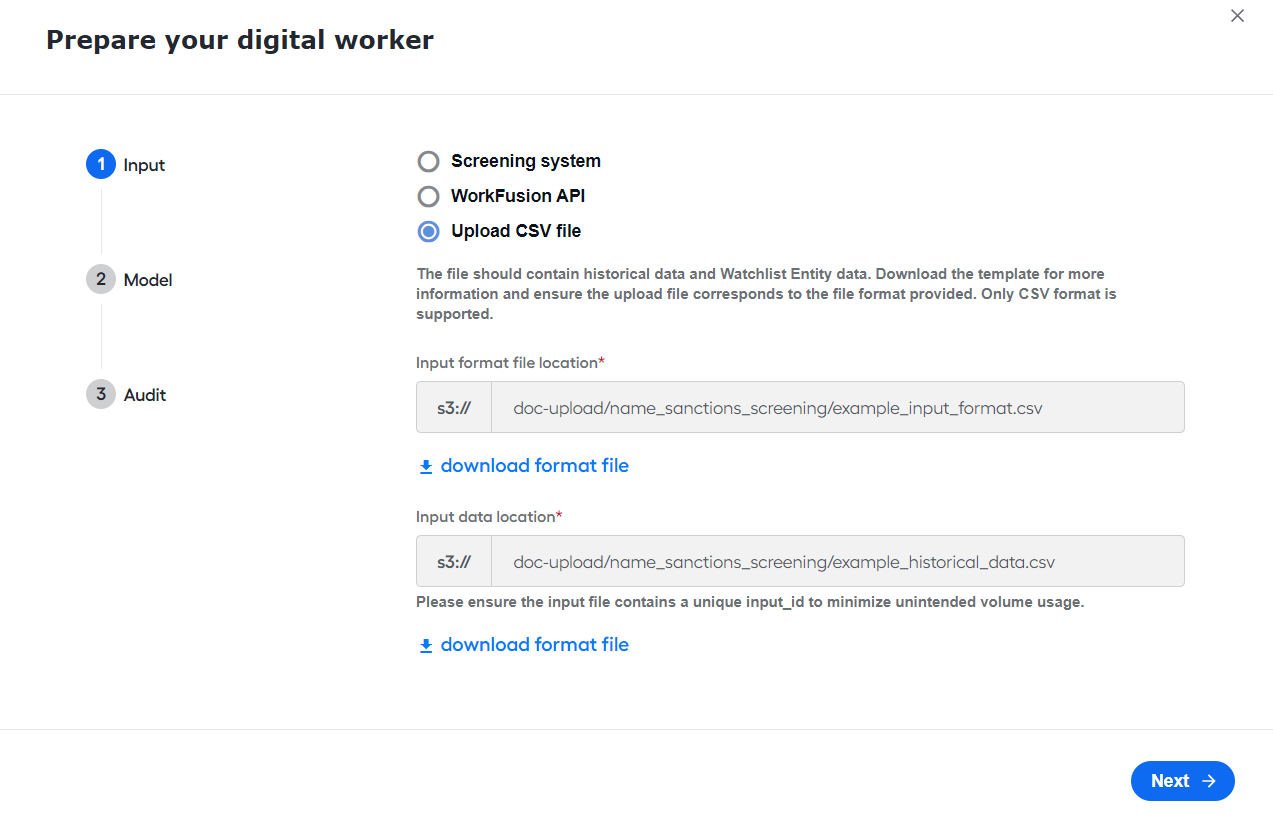Screen dimensions: 1273x823
Task: Click the download arrow icon under input format location
Action: [x=426, y=467]
